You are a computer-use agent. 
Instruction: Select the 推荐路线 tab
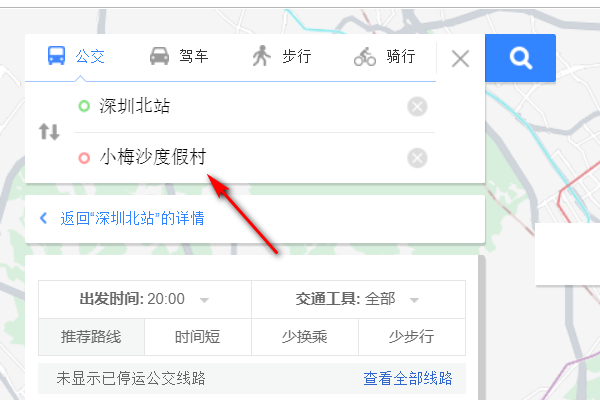click(91, 337)
